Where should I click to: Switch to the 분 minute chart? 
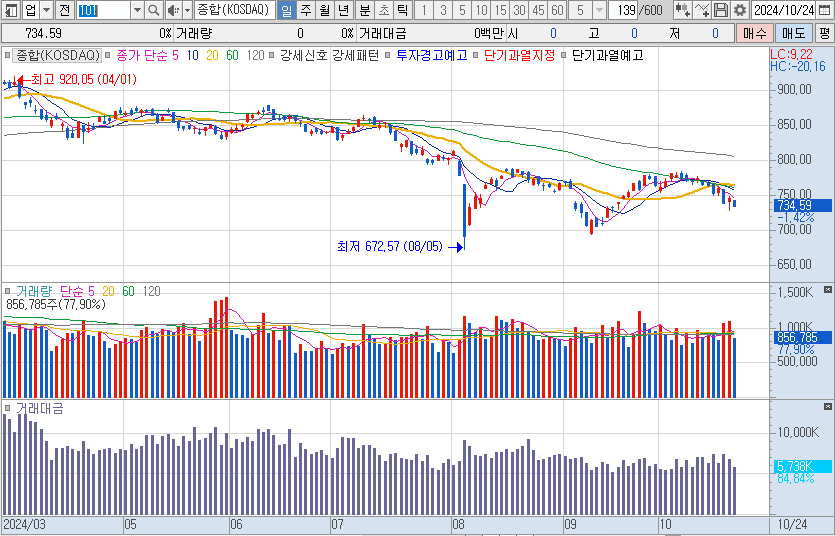(x=365, y=10)
